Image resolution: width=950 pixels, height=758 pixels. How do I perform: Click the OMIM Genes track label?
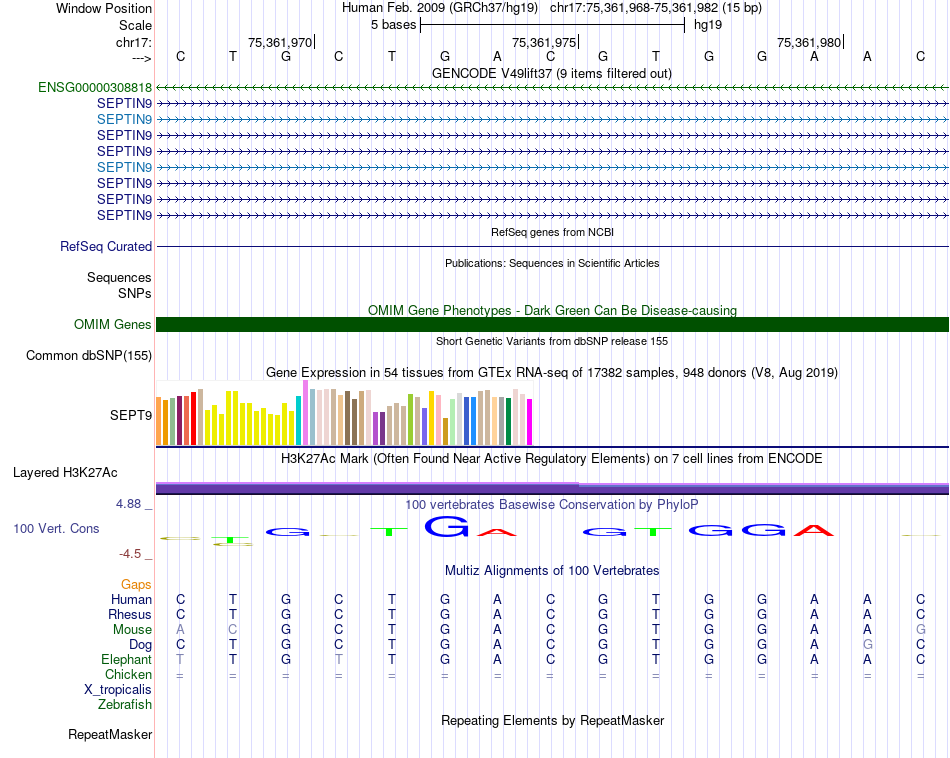[x=113, y=325]
